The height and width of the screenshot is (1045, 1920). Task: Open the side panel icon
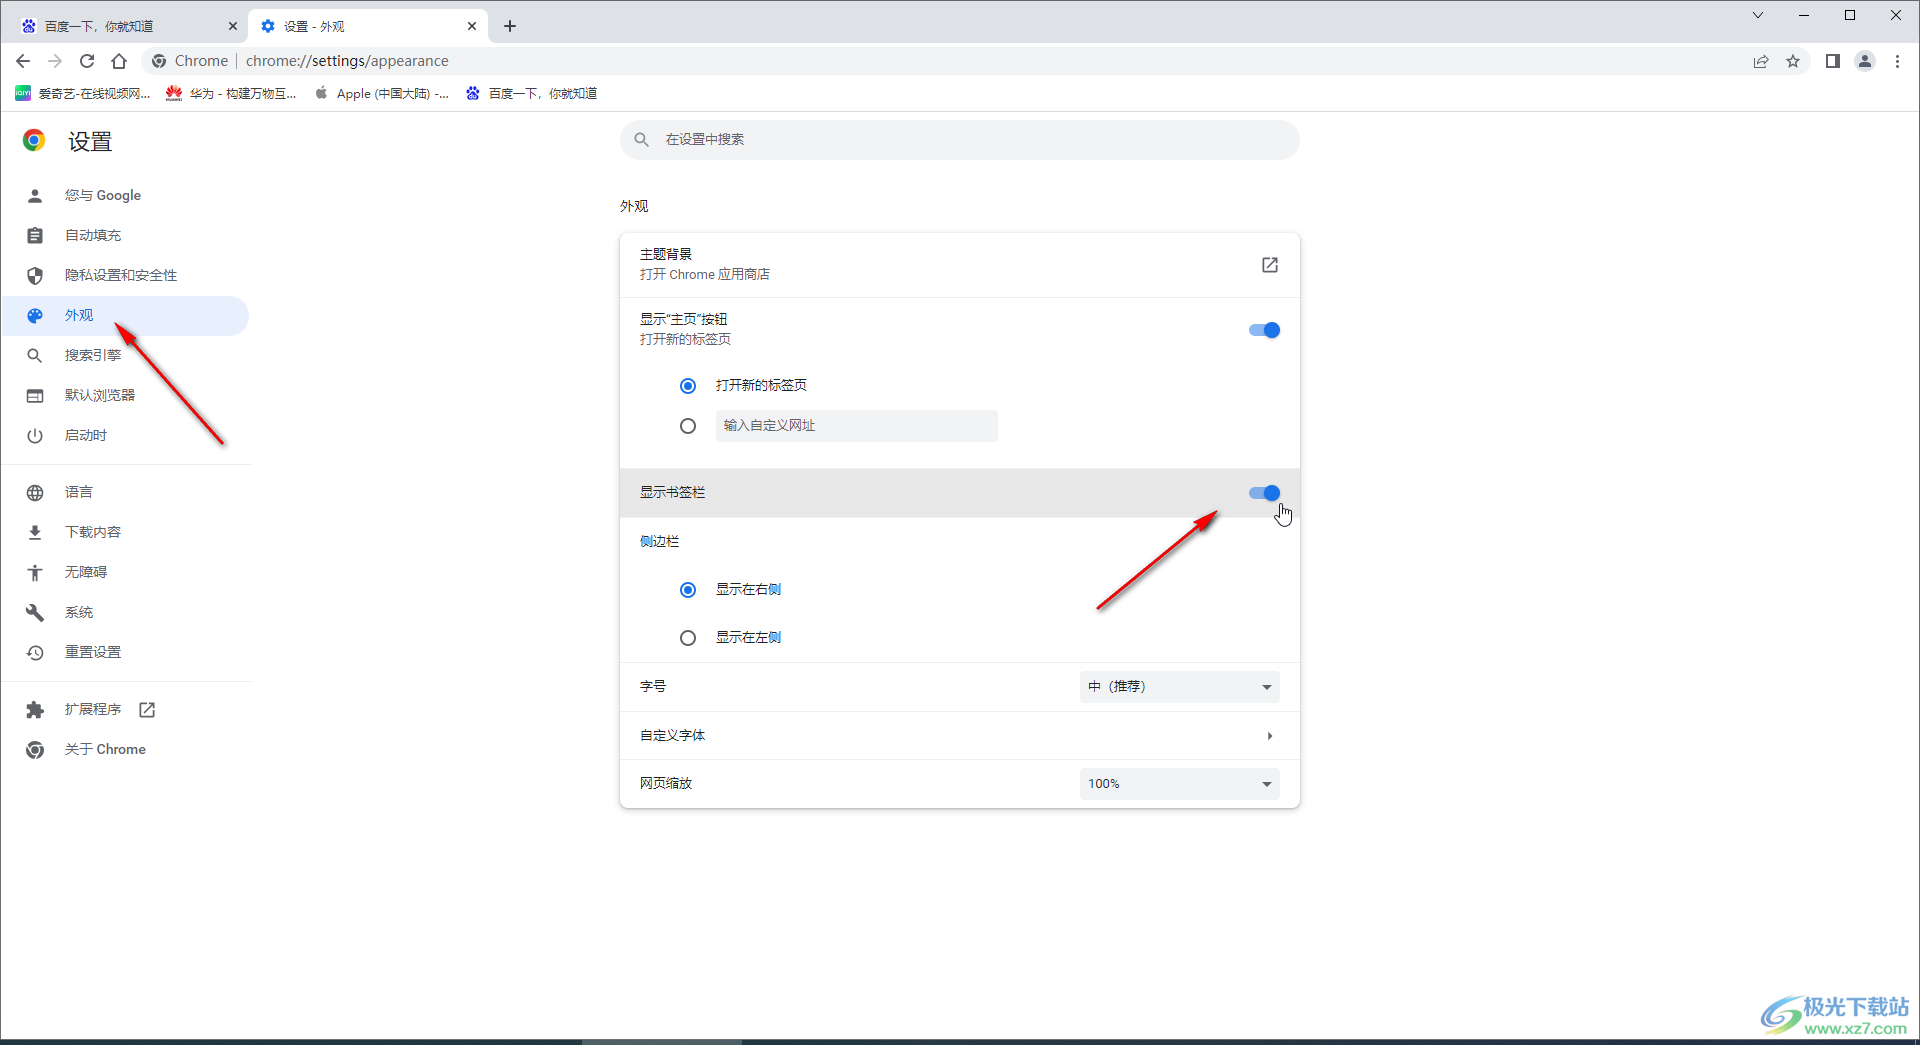pyautogui.click(x=1832, y=61)
